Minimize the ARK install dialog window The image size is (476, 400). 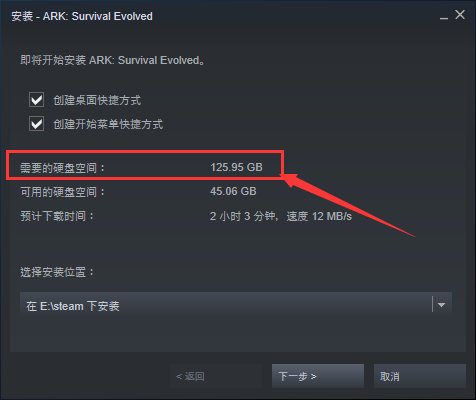click(x=444, y=16)
